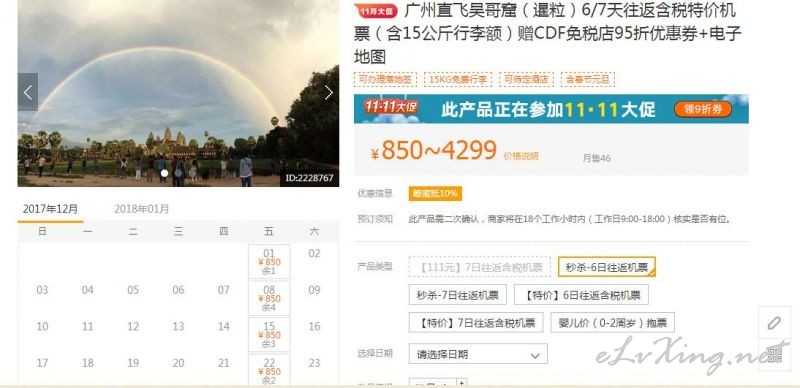Select 秒杀-6日往返机票 product type
800x388 pixels.
point(607,267)
